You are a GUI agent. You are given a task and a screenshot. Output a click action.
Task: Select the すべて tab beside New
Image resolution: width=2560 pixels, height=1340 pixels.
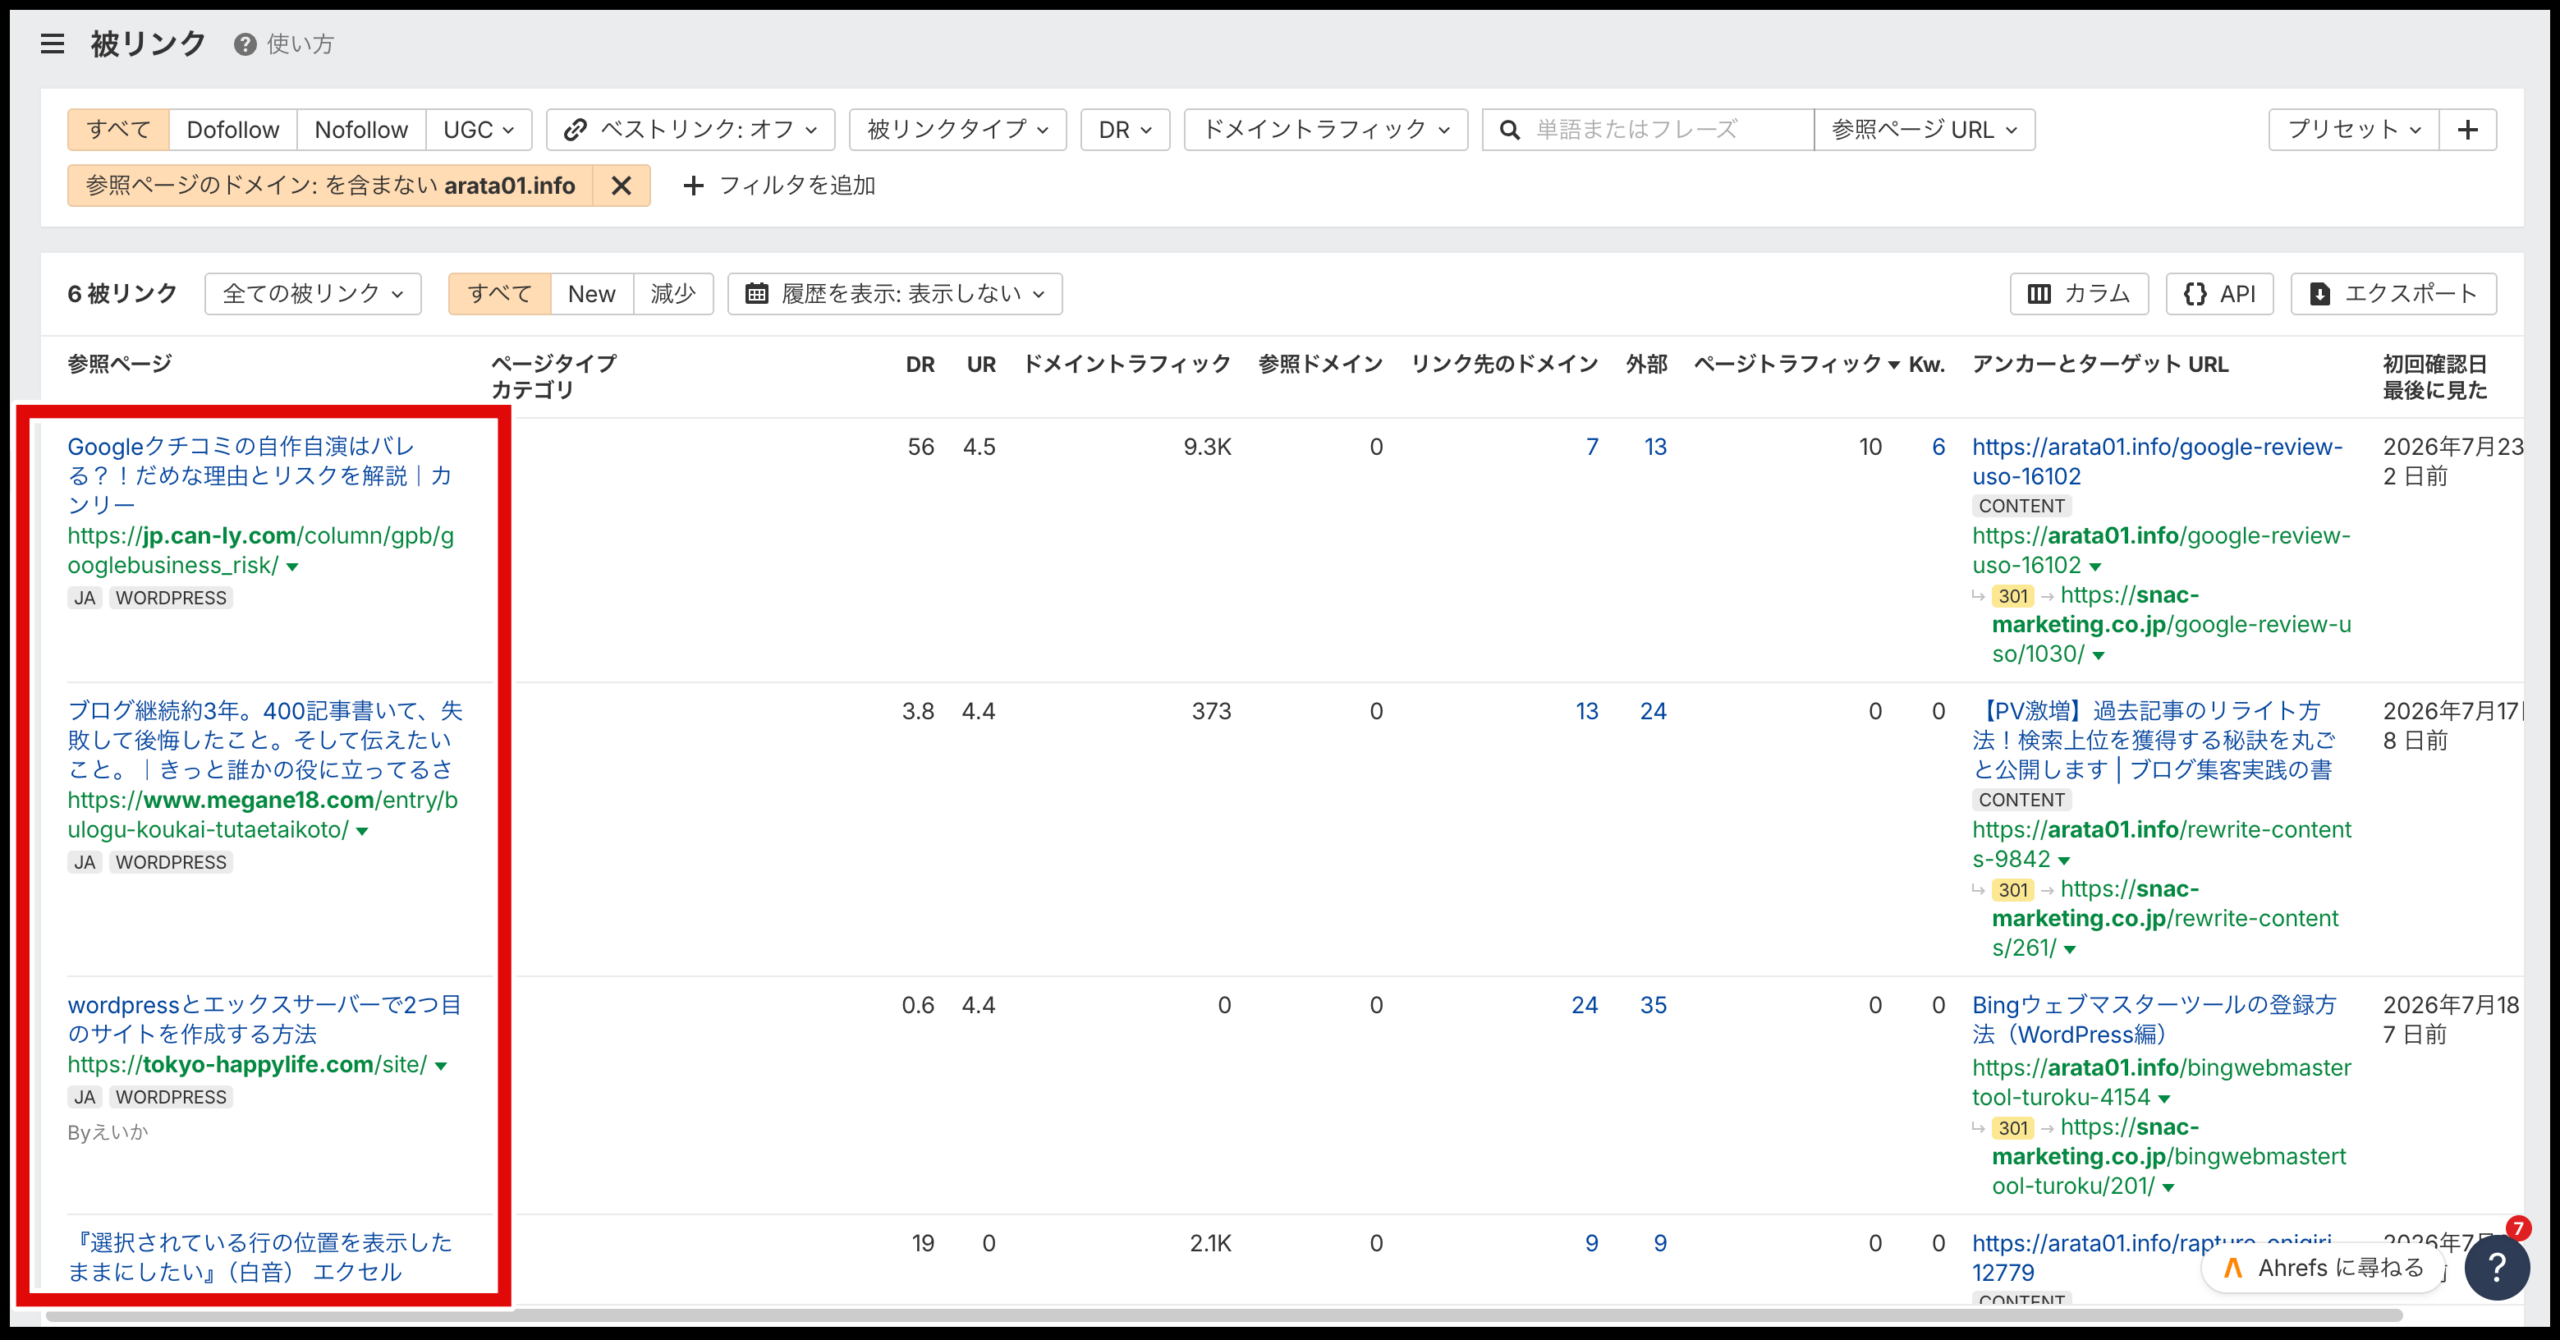[x=499, y=294]
